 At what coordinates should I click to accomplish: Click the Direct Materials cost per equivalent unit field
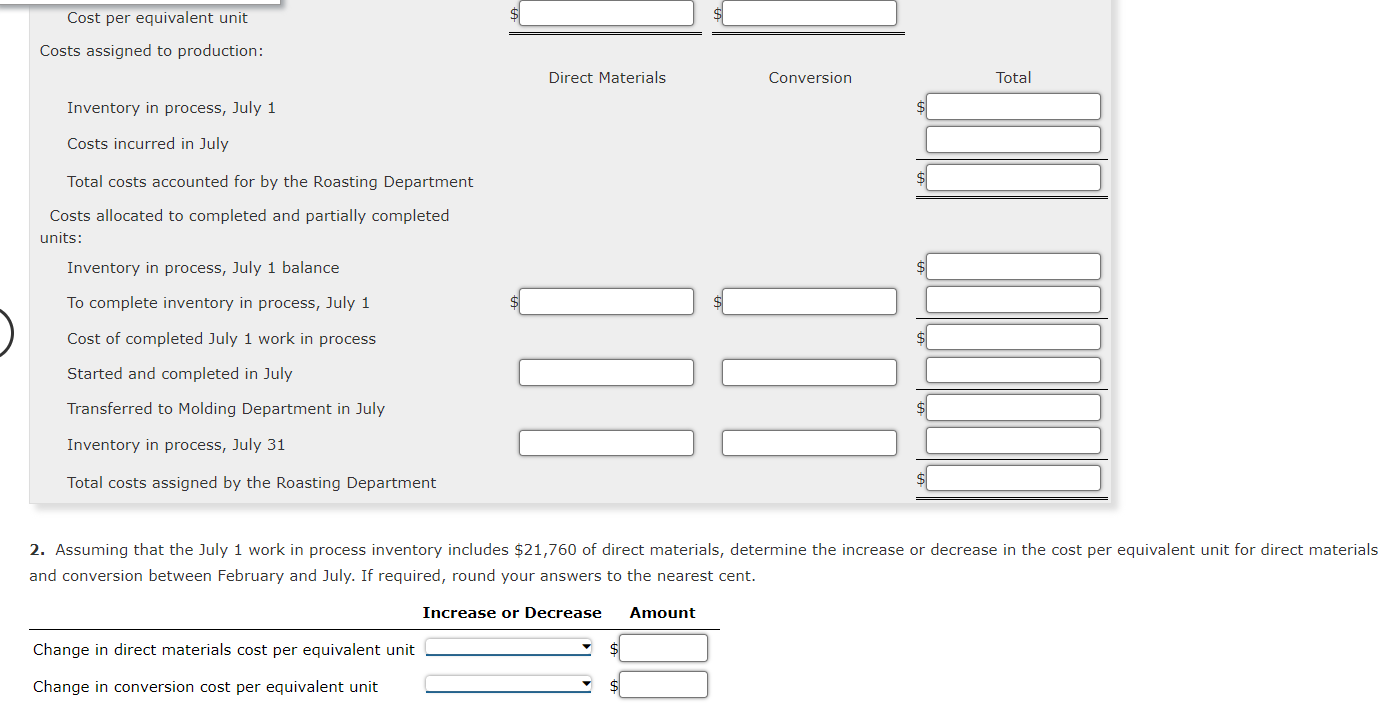[606, 12]
